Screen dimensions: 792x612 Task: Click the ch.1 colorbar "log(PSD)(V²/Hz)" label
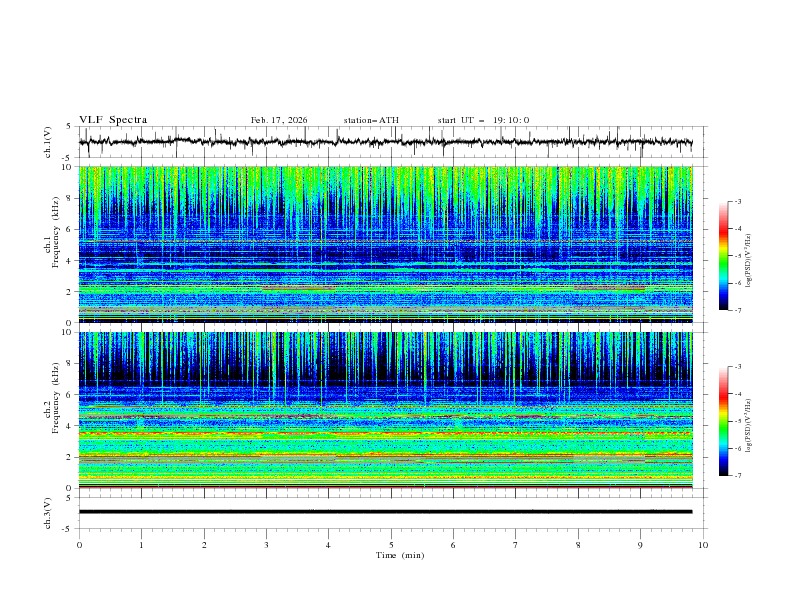(x=748, y=261)
